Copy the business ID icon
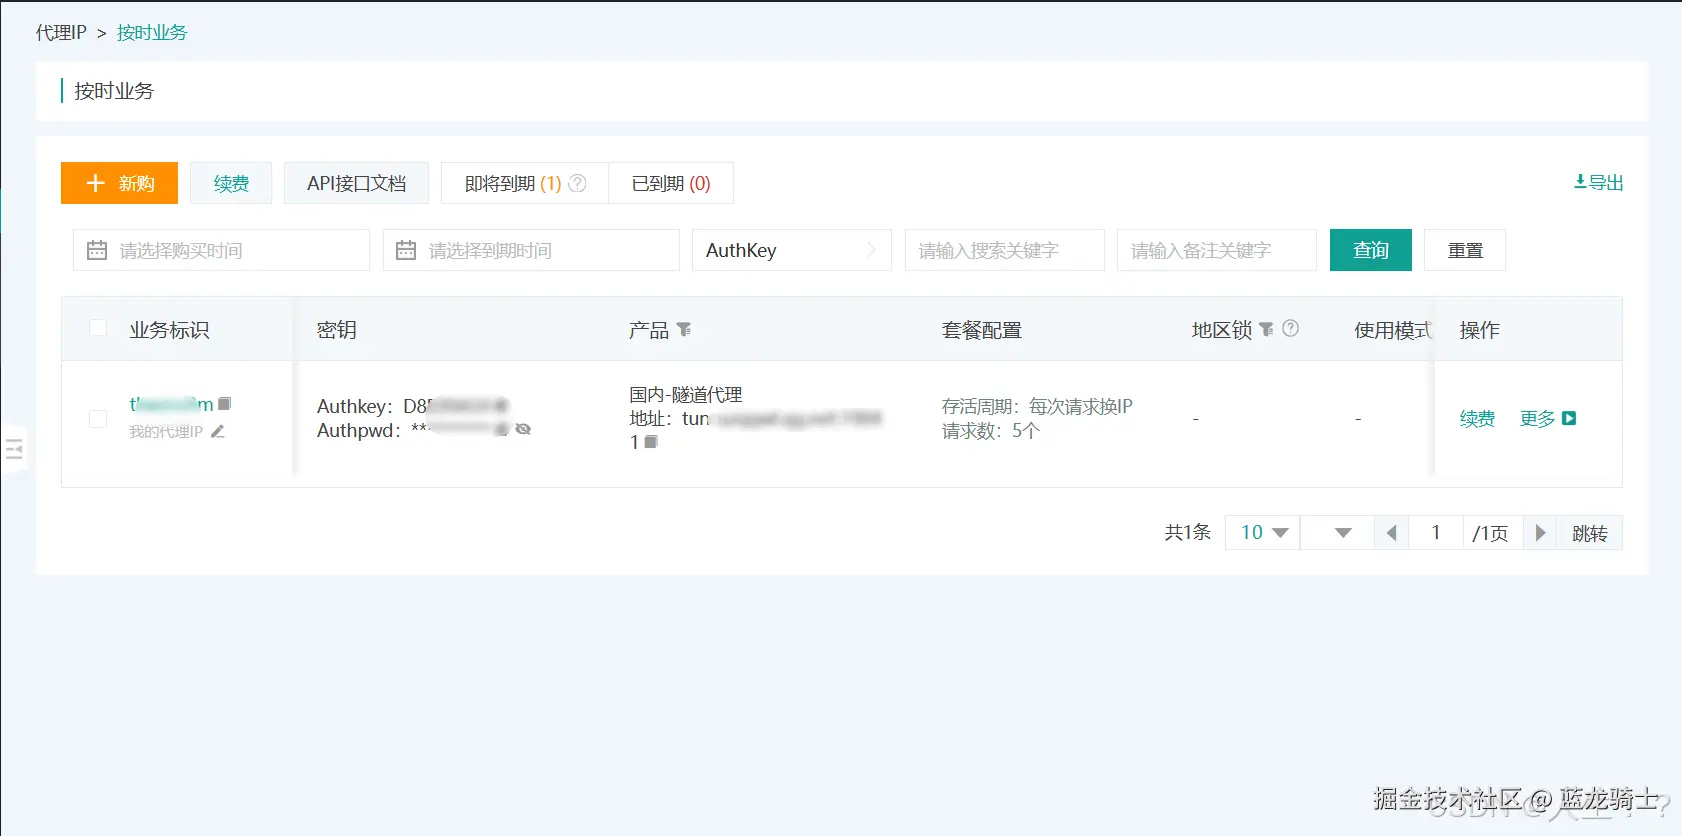The height and width of the screenshot is (836, 1682). pos(225,403)
